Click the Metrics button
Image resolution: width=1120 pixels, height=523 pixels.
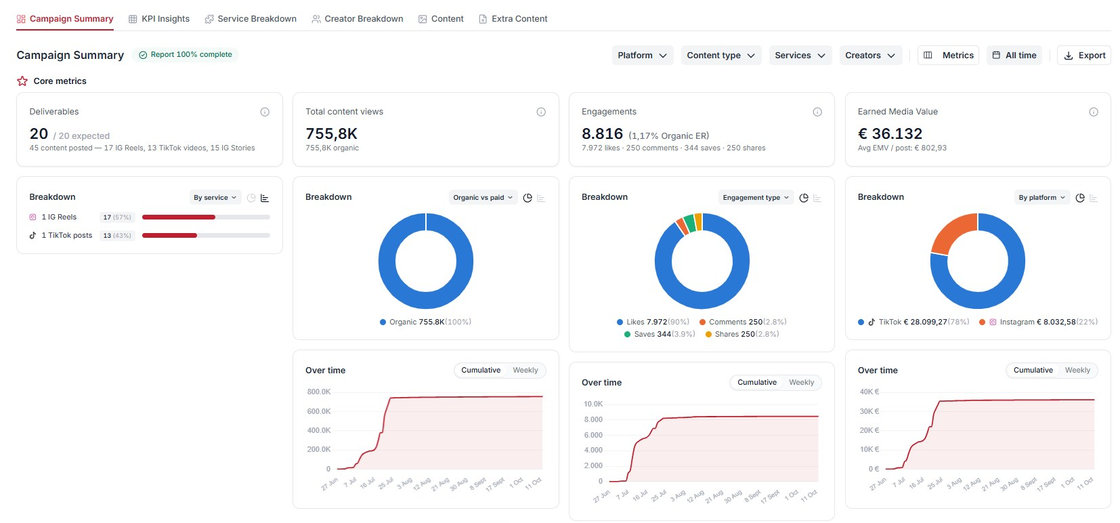[x=948, y=55]
